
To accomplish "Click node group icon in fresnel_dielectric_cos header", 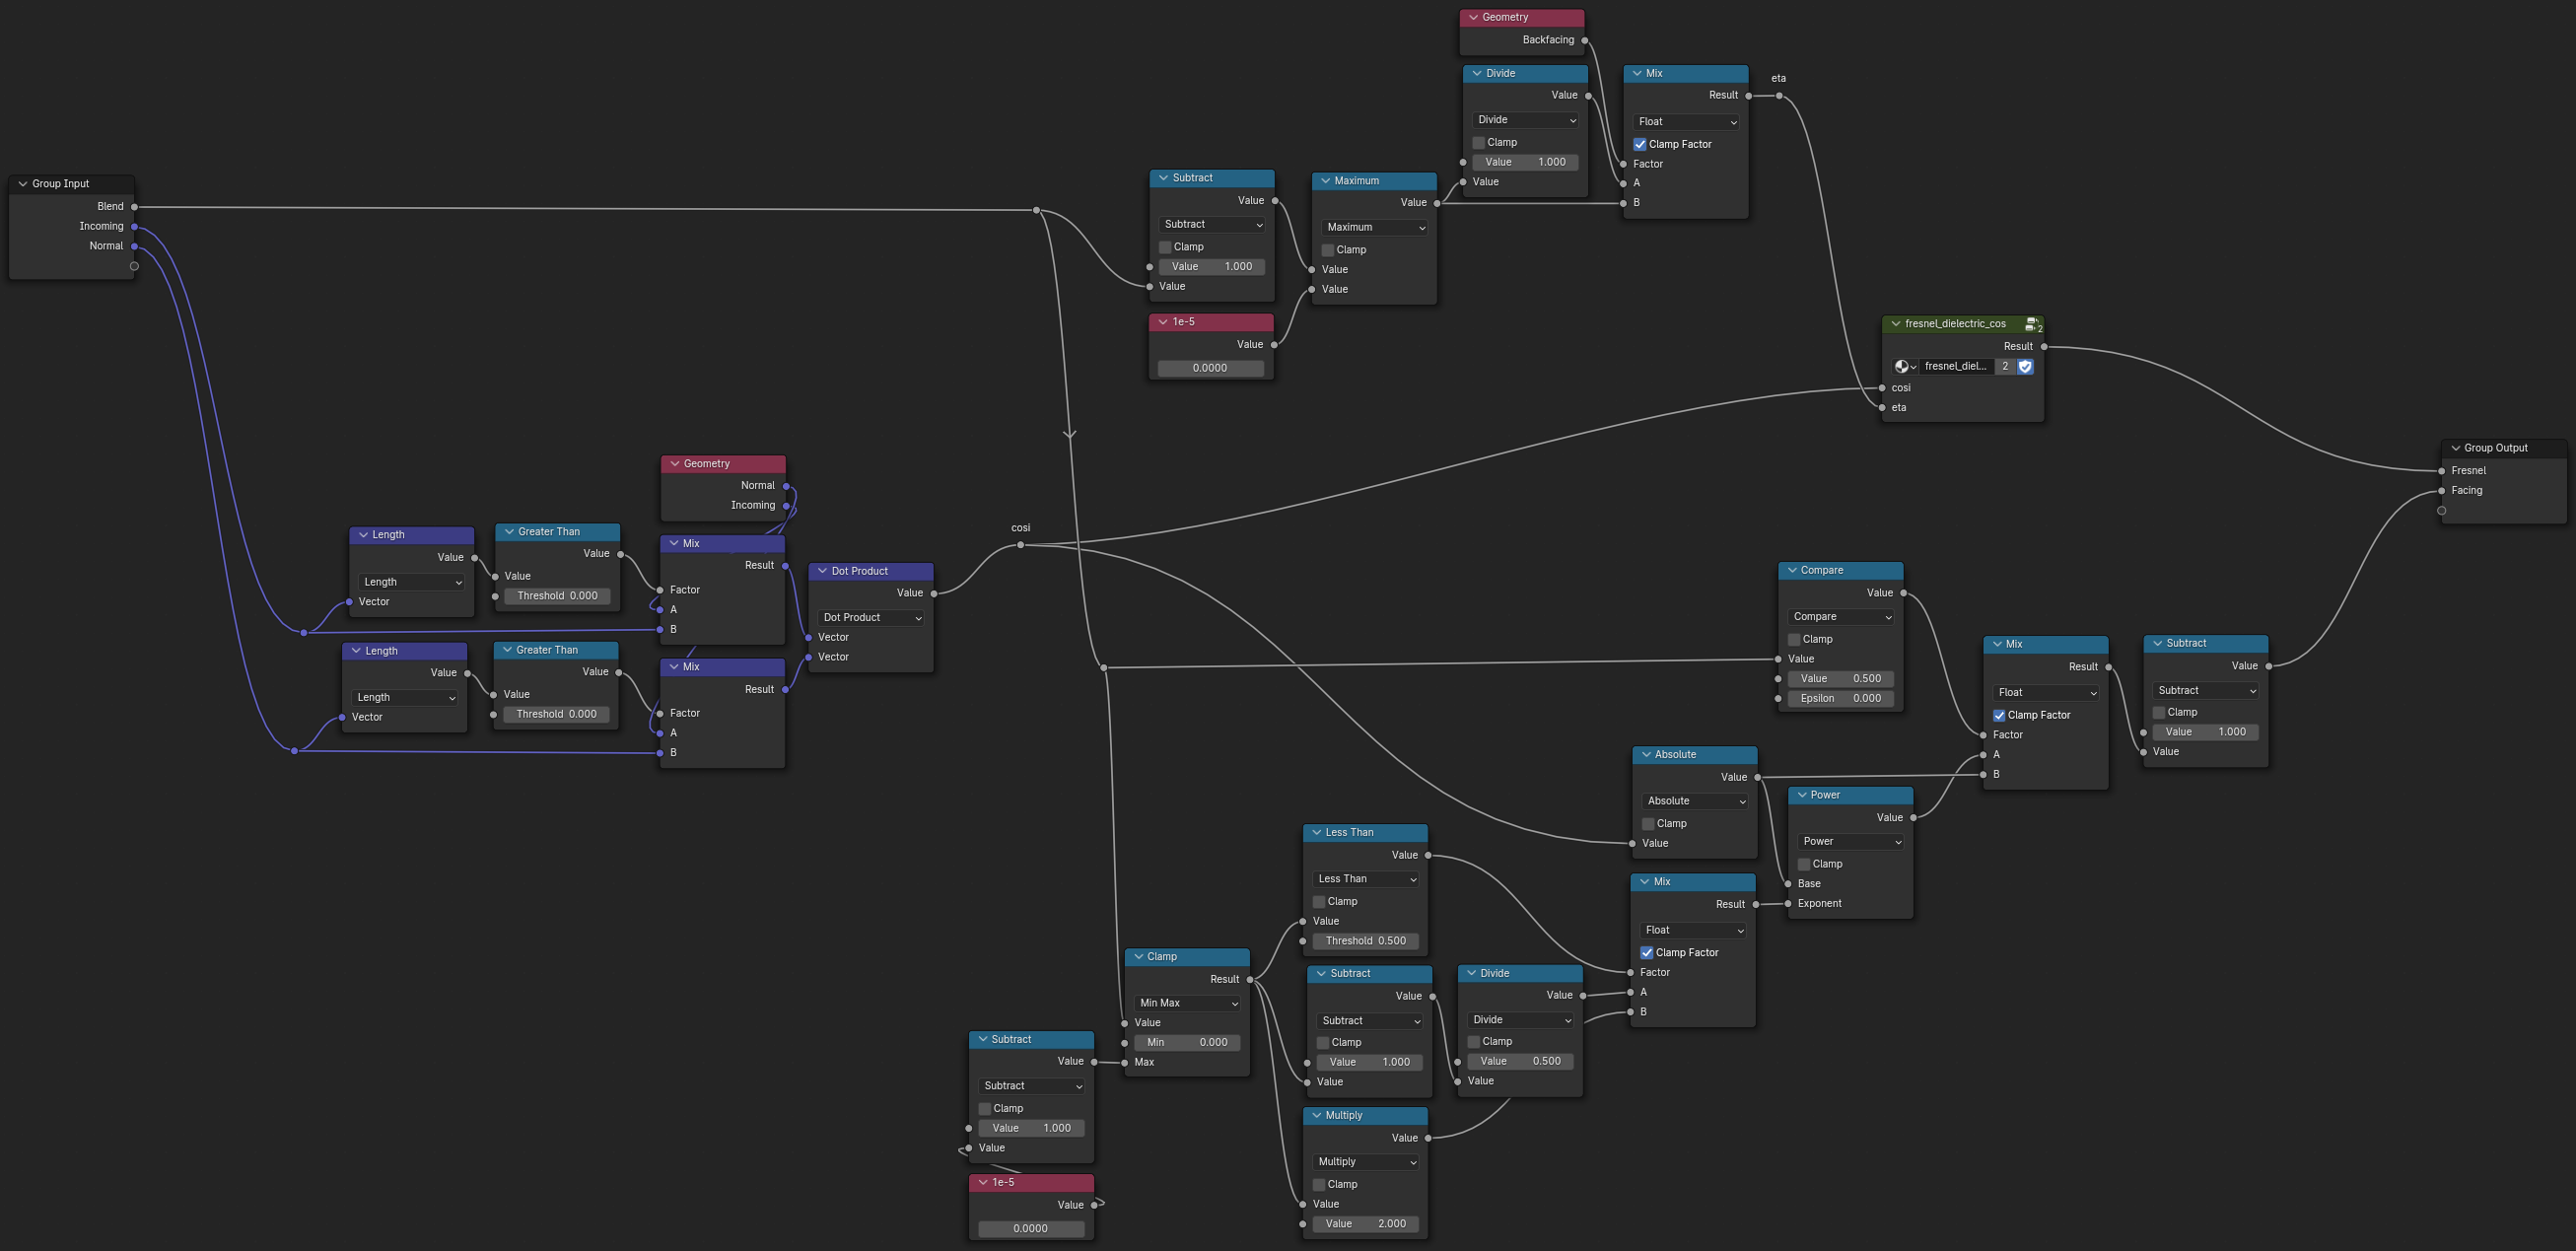I will pyautogui.click(x=2032, y=324).
